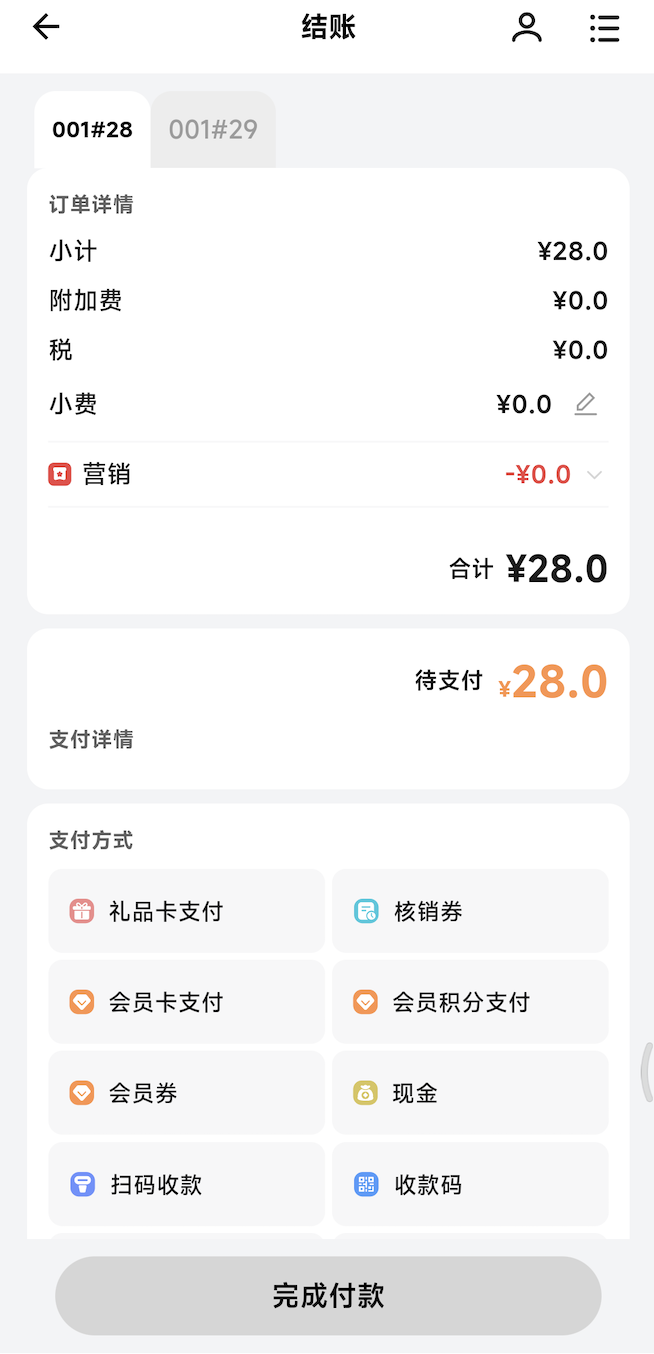
Task: Open the list menu icon
Action: [604, 28]
